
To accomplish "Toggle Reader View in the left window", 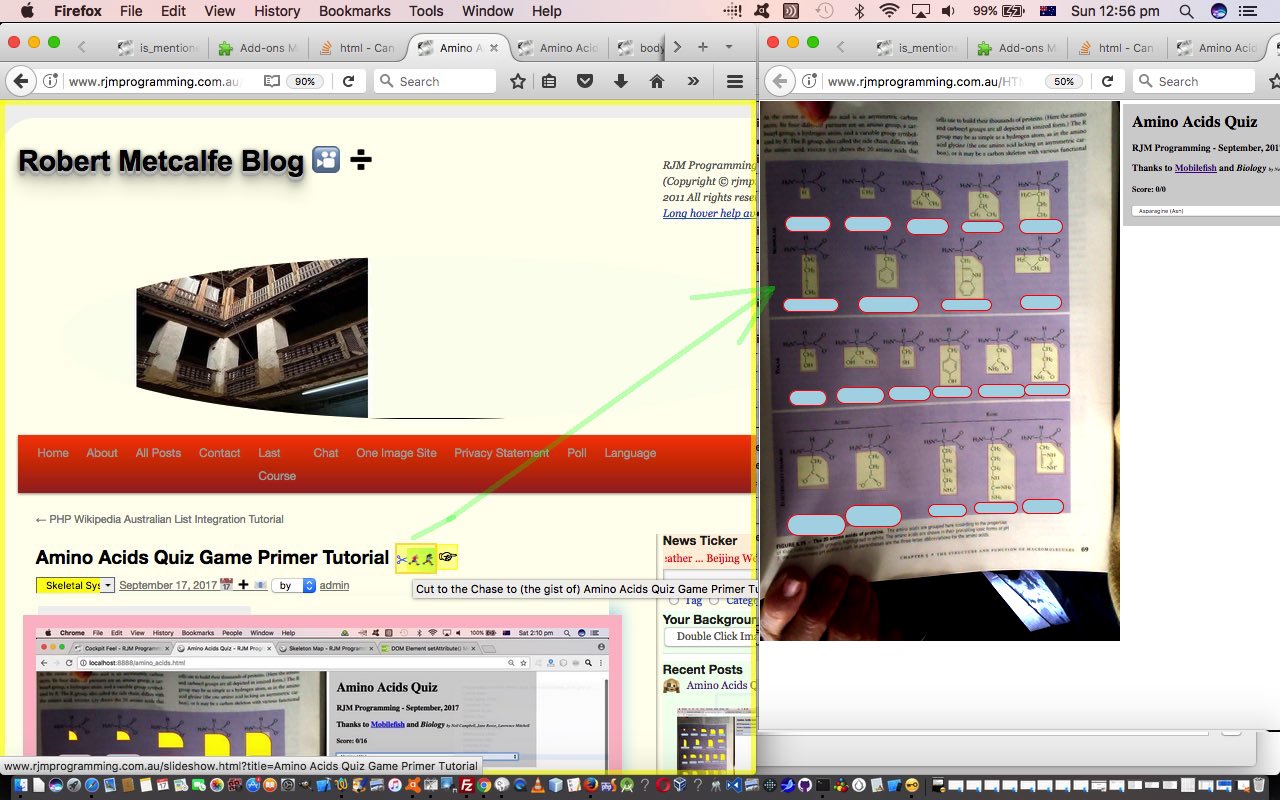I will point(272,82).
